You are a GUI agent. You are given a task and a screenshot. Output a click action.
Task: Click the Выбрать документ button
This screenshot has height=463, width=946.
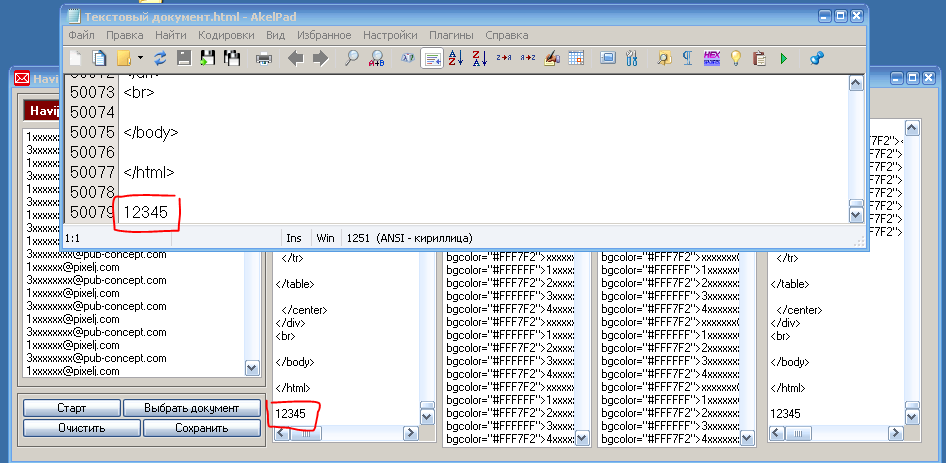click(x=191, y=408)
